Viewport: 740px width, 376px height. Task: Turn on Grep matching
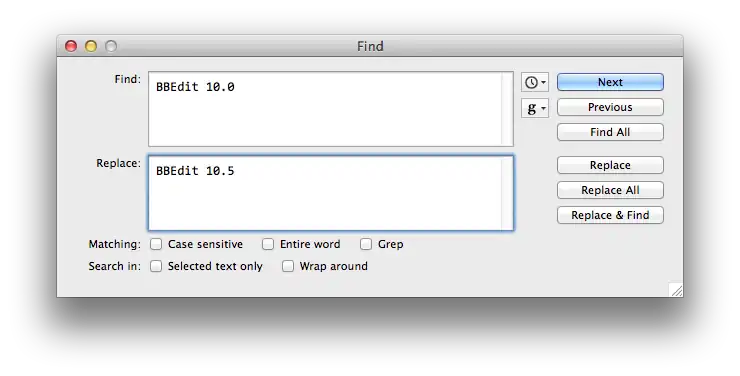[366, 244]
